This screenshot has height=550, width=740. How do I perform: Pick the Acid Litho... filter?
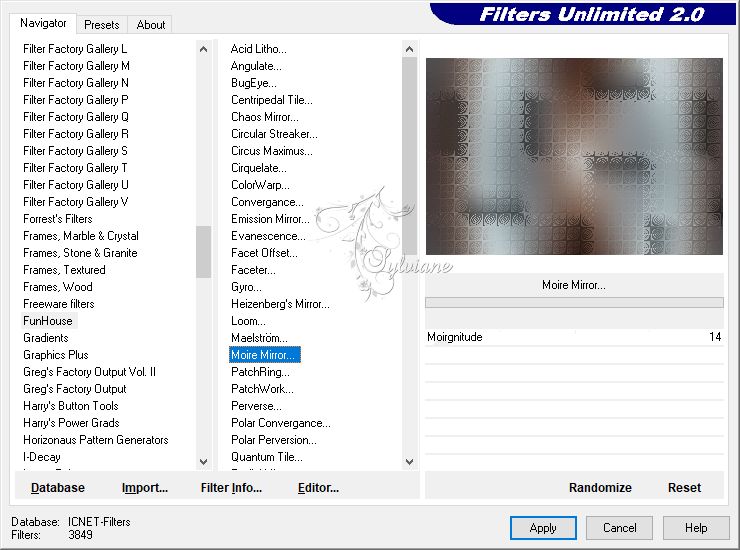coord(259,49)
